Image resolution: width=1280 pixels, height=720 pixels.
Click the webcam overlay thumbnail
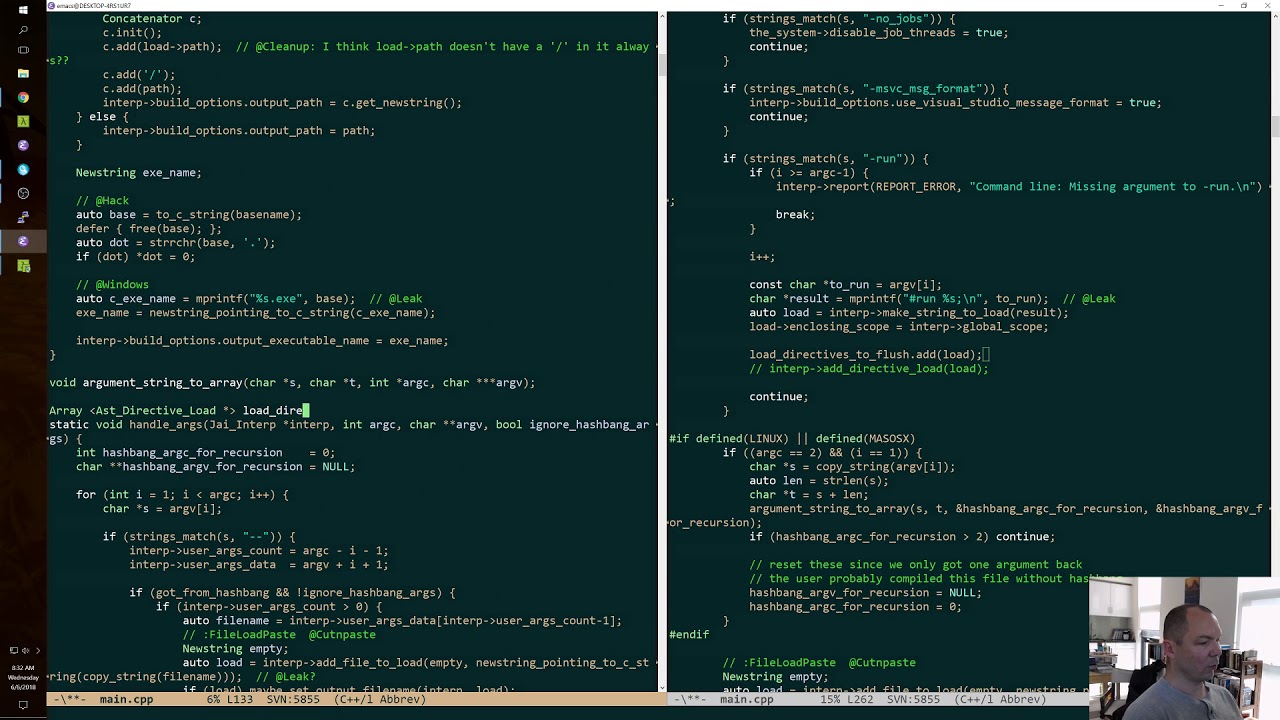(x=1184, y=649)
